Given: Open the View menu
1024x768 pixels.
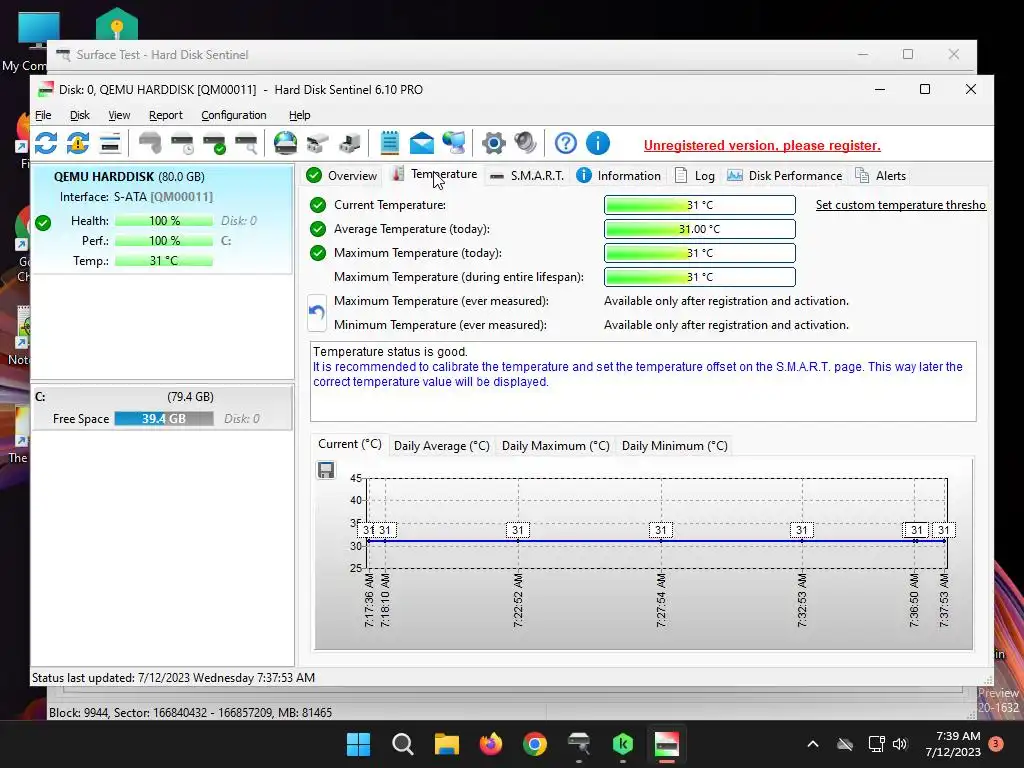Looking at the screenshot, I should tap(119, 115).
